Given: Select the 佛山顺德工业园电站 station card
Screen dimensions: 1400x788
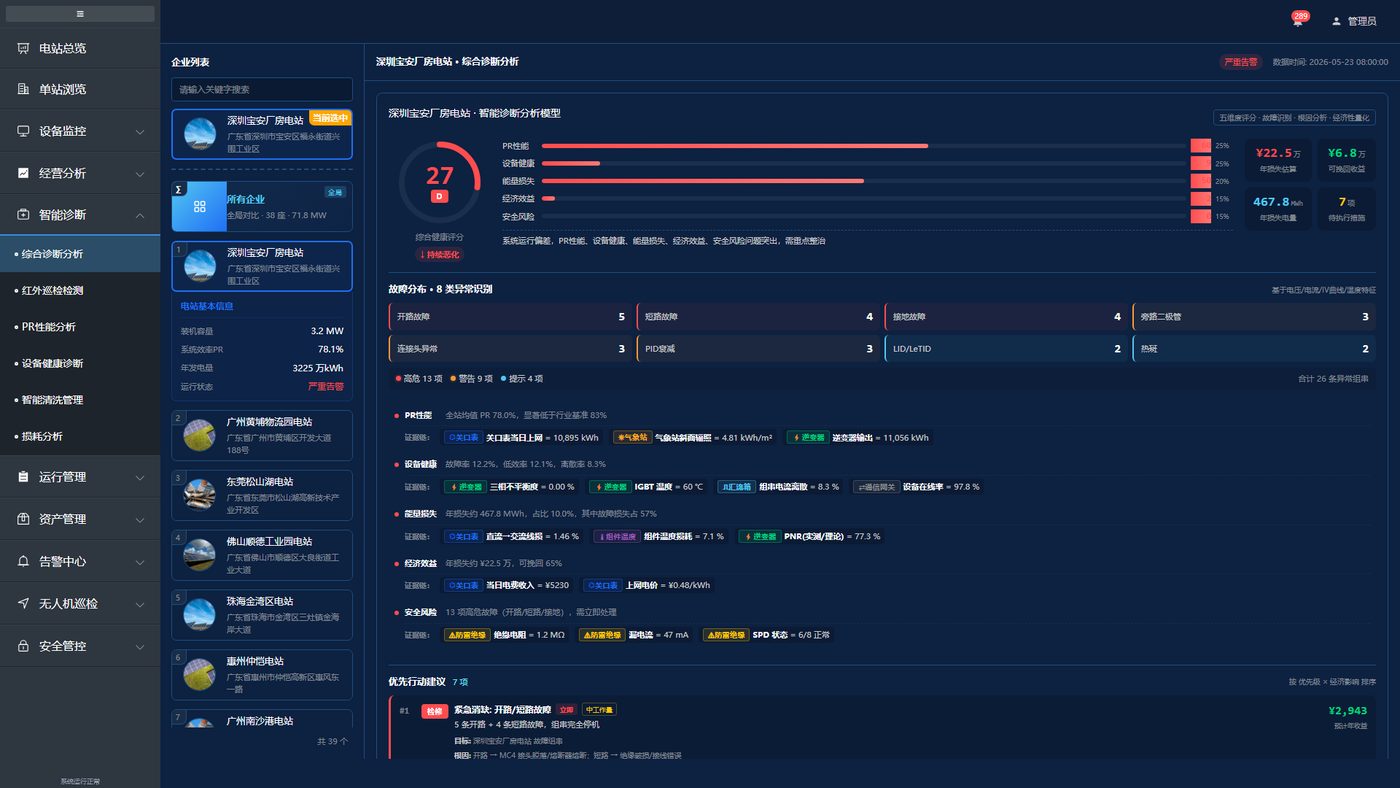Looking at the screenshot, I should point(262,555).
